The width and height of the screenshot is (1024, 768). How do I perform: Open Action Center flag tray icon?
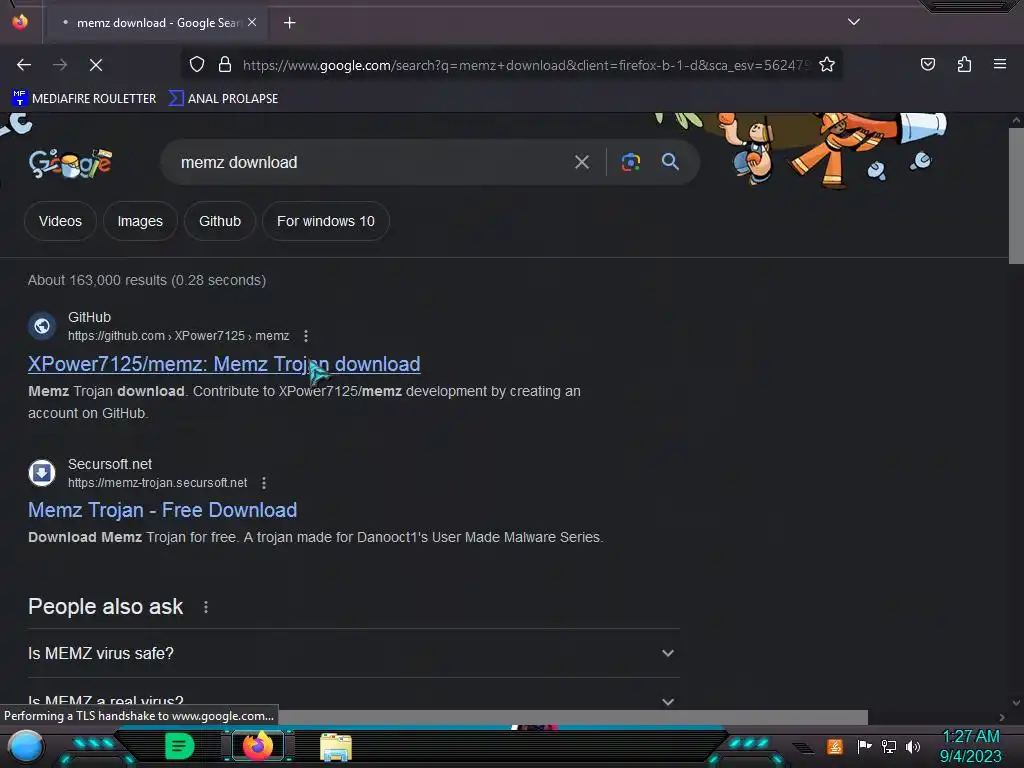(864, 746)
